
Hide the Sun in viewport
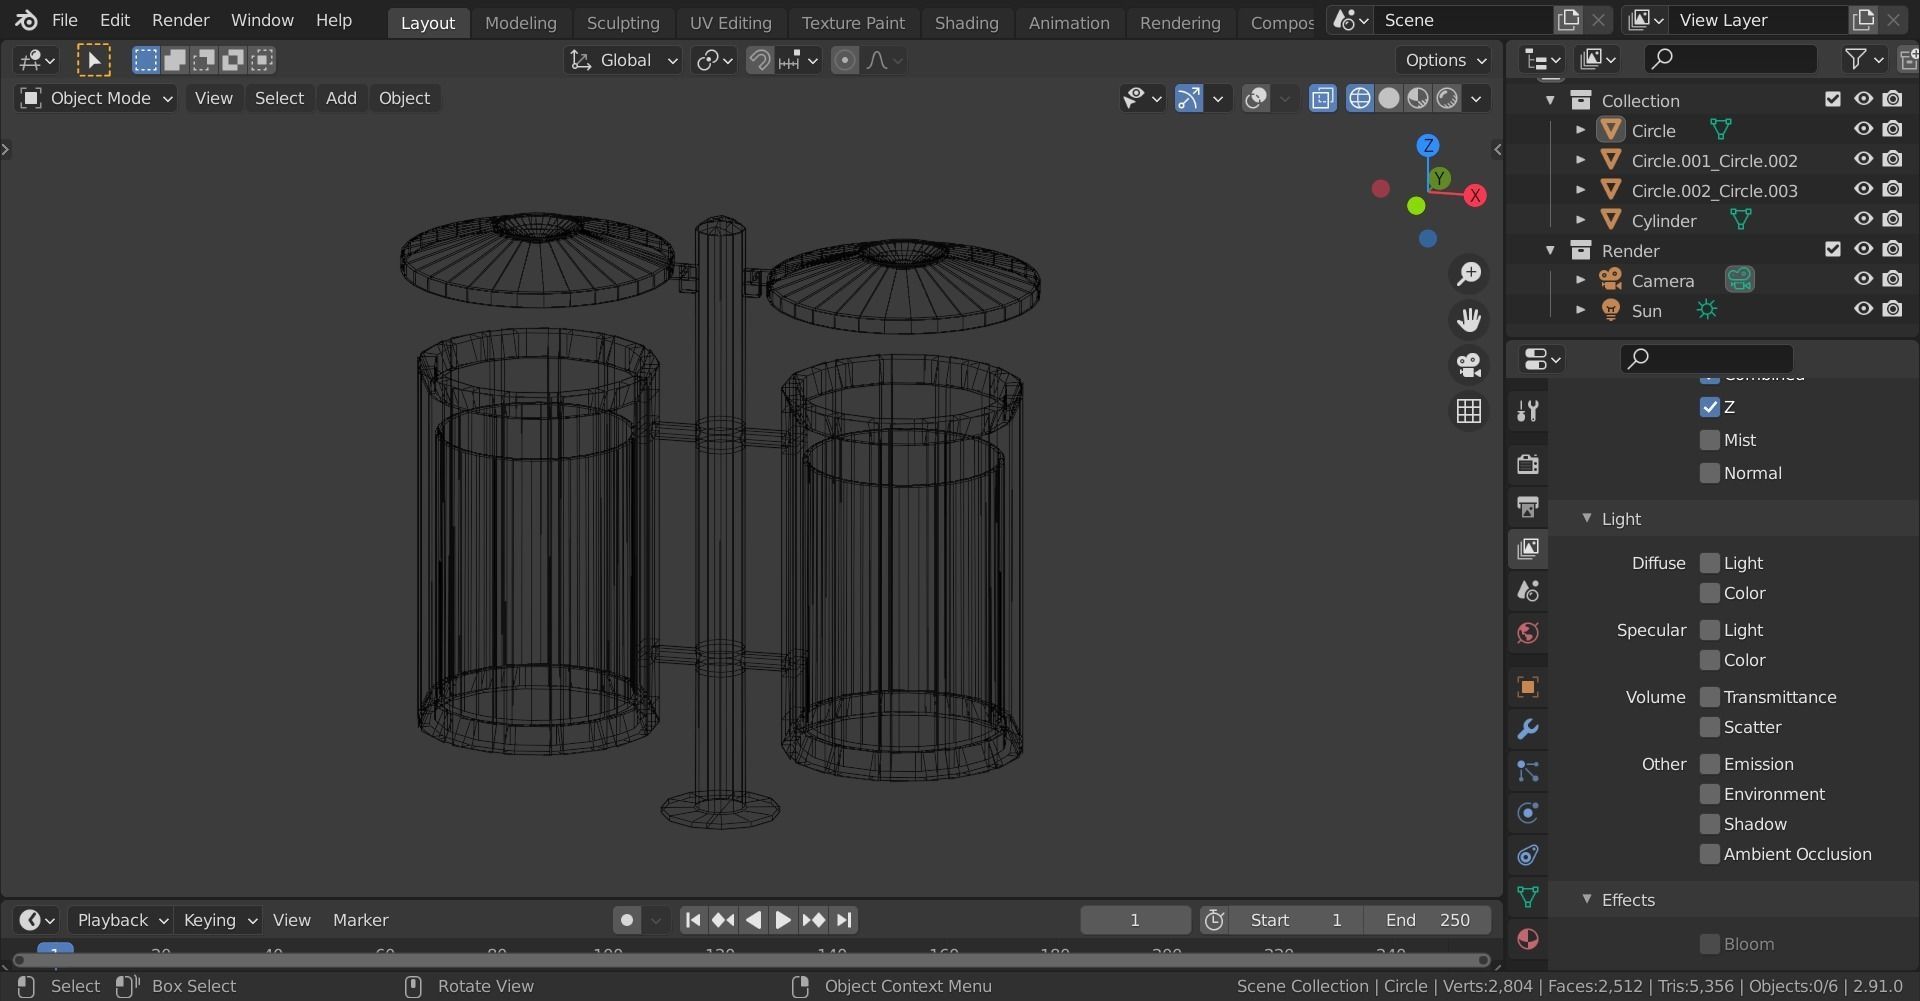(x=1863, y=309)
